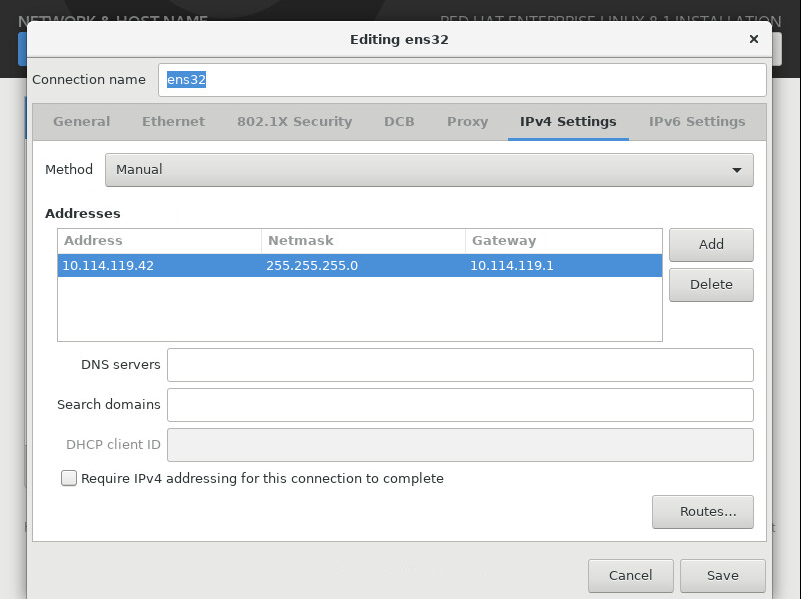The width and height of the screenshot is (801, 599).
Task: Click the Address column header
Action: coord(159,241)
